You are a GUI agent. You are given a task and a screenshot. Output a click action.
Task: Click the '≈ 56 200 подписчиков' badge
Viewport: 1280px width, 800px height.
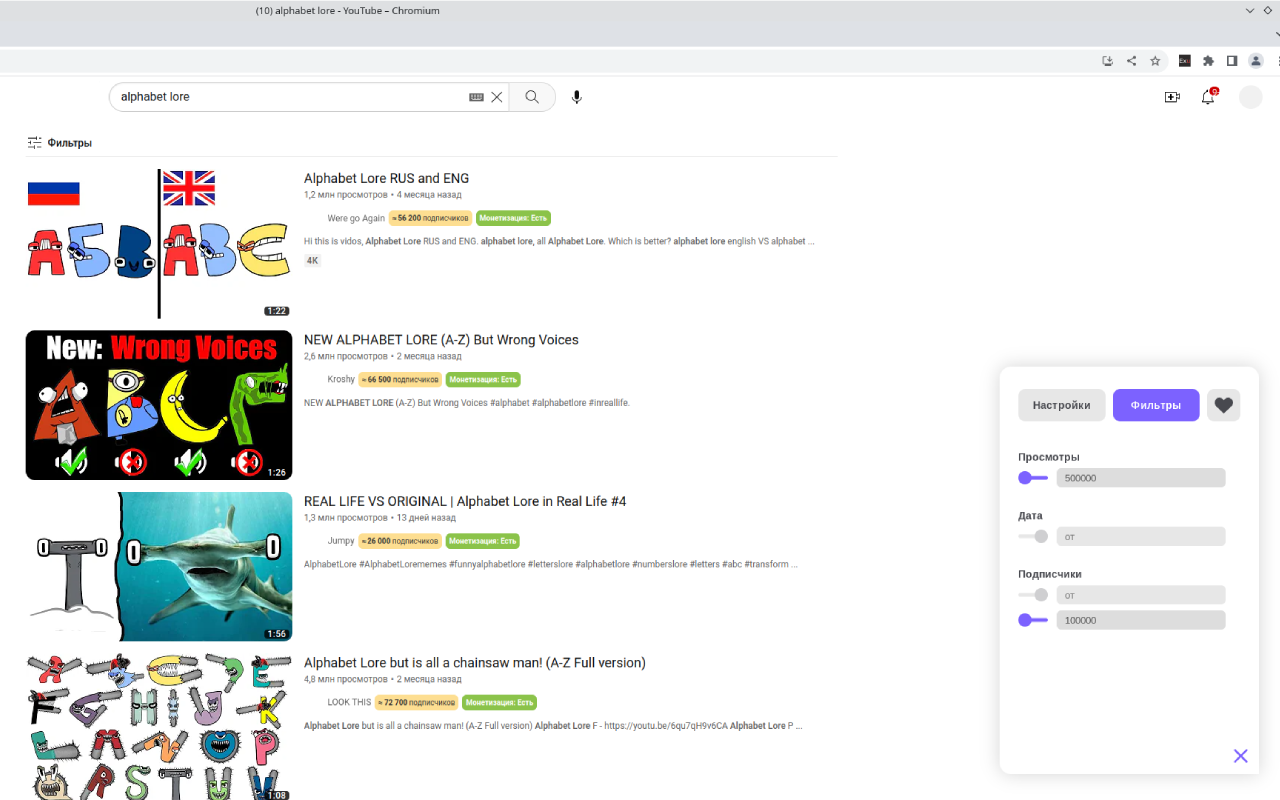[430, 218]
